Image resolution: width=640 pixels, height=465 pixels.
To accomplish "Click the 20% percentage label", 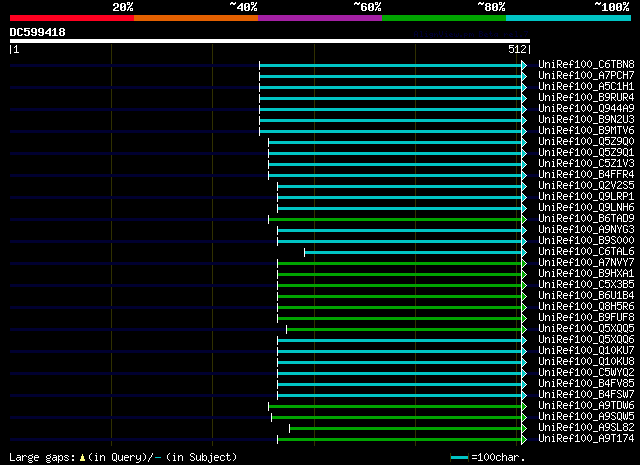I will 123,7.
